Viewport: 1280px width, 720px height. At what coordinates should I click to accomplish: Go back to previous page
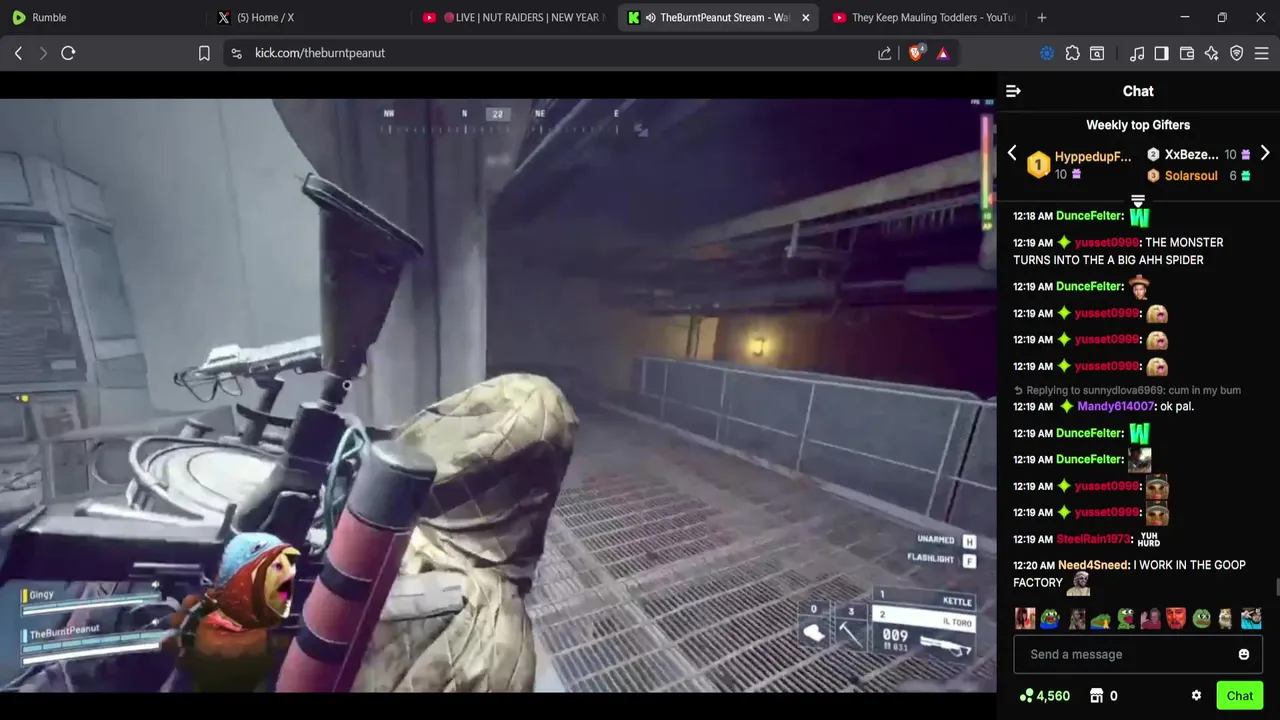coord(18,53)
